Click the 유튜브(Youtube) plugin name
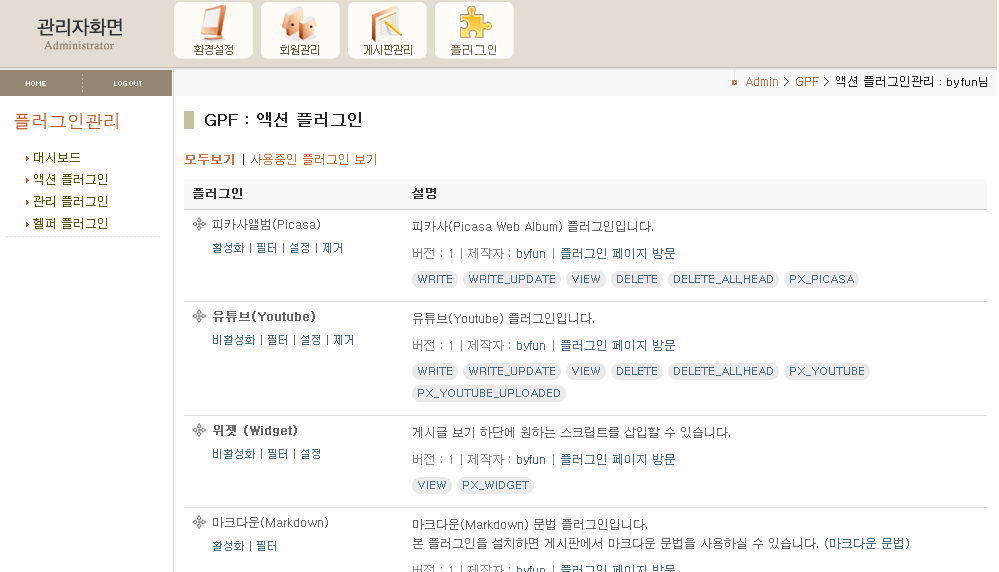This screenshot has width=999, height=572. 264,317
